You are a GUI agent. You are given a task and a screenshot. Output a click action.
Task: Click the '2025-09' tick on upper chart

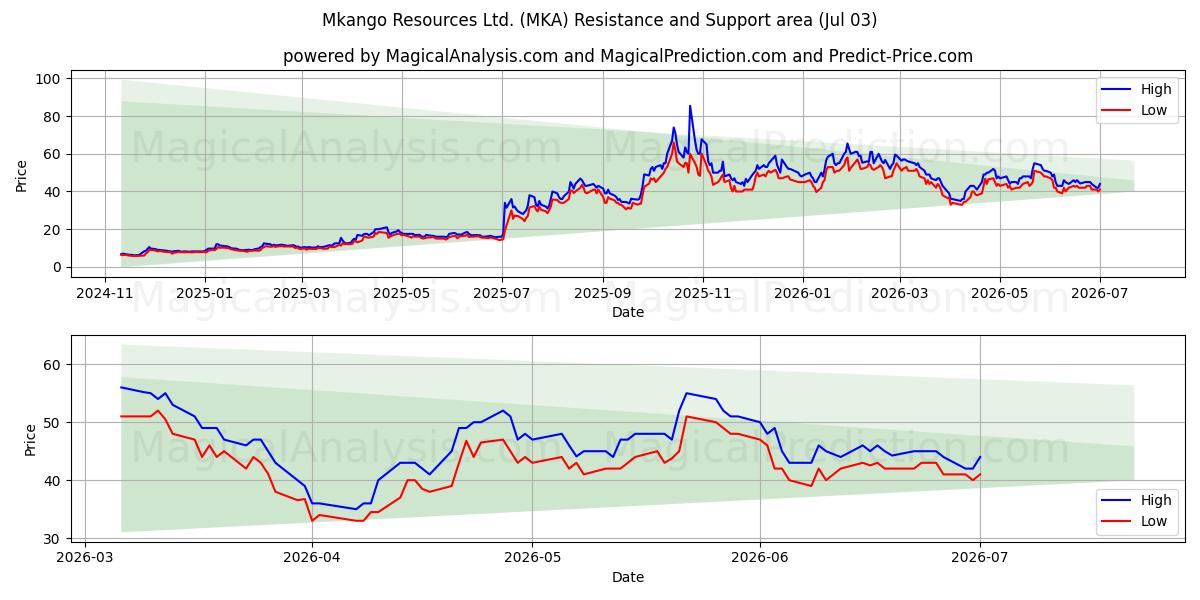pyautogui.click(x=603, y=292)
